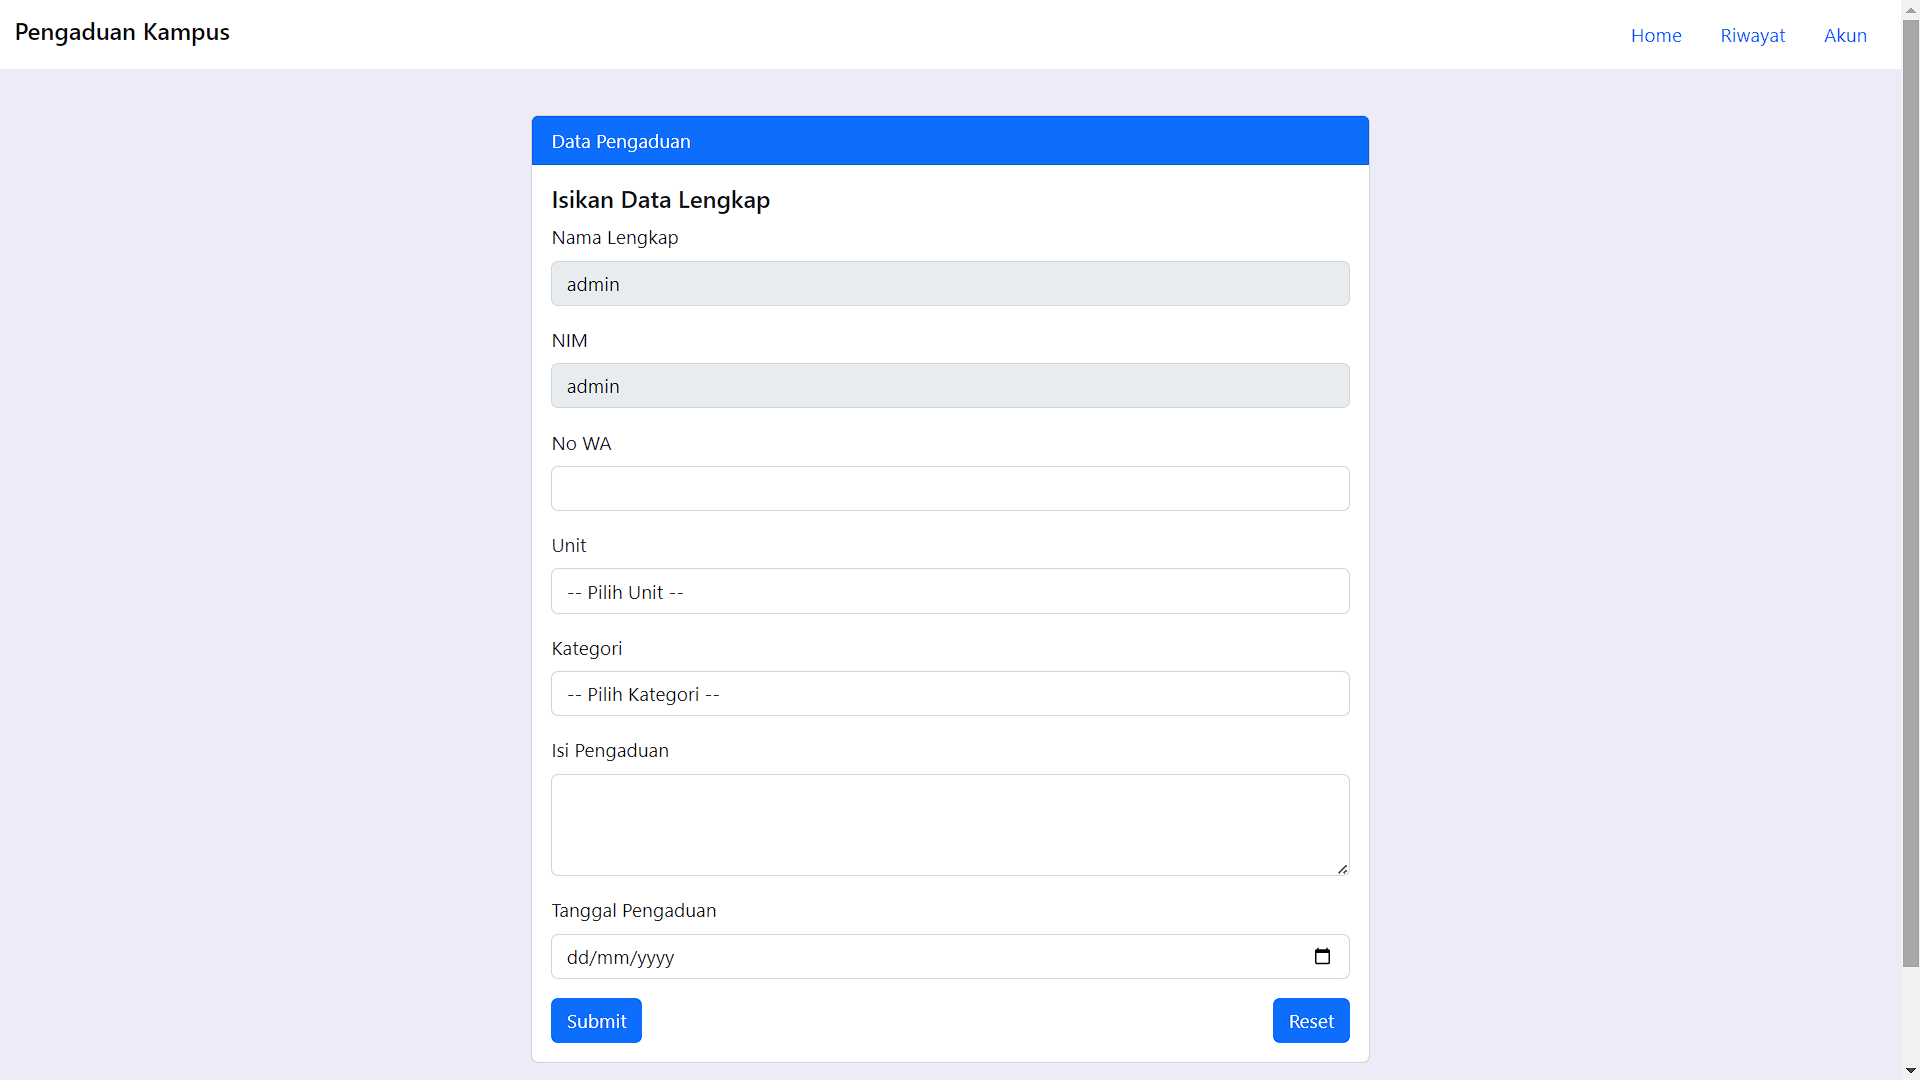Expand the Tanggal Pengaduan date selector
This screenshot has height=1080, width=1920.
click(x=1322, y=956)
